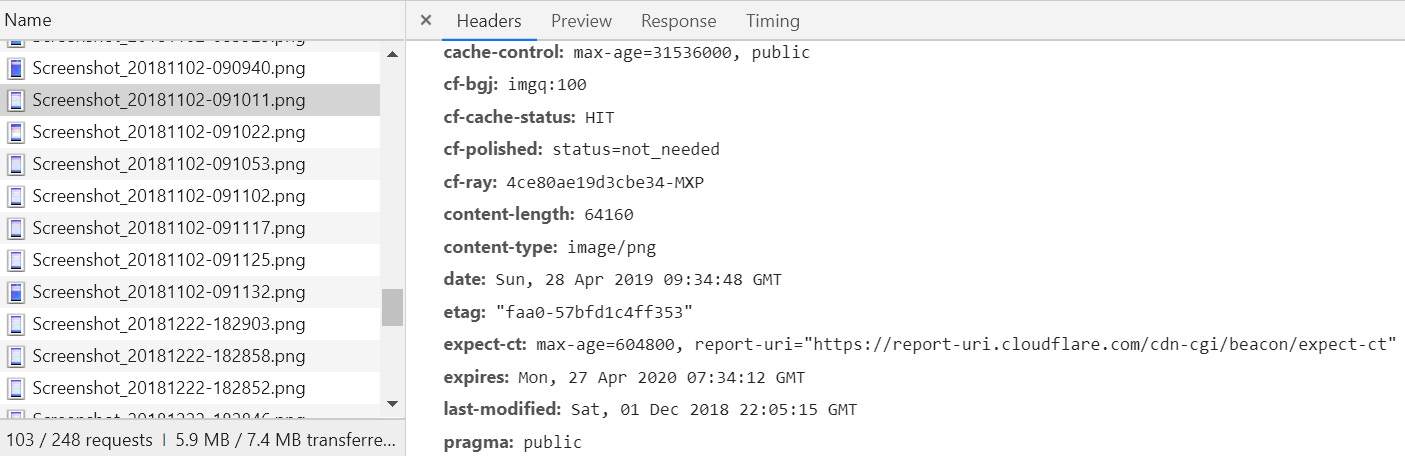Viewport: 1405px width, 456px height.
Task: Click the file icon of Screenshot_20181102-091022.png
Action: pyautogui.click(x=16, y=133)
